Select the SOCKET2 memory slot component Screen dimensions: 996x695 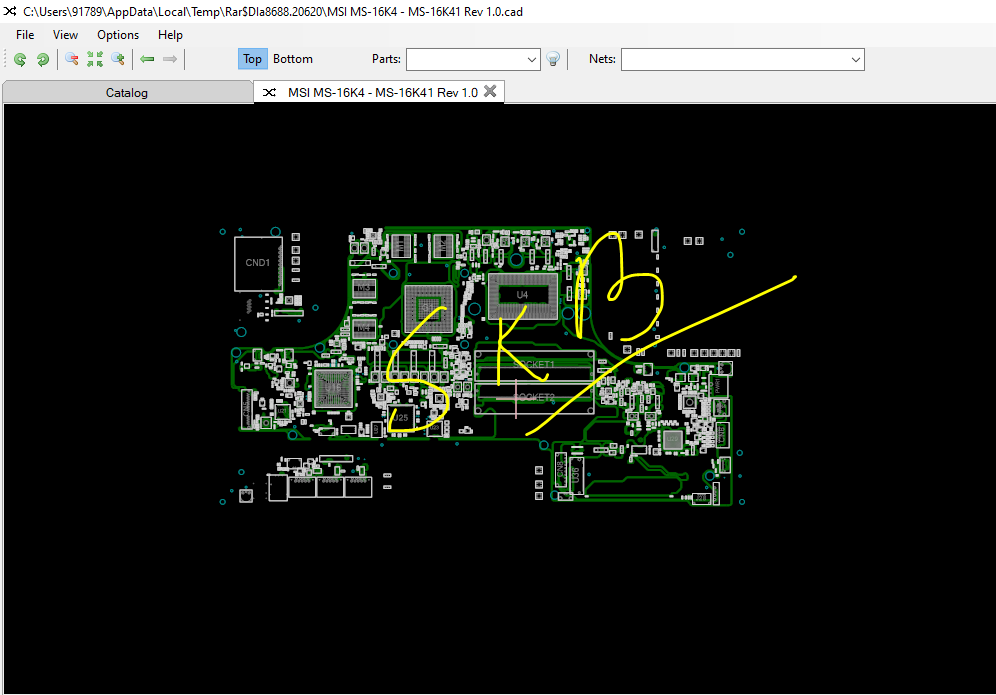point(534,398)
